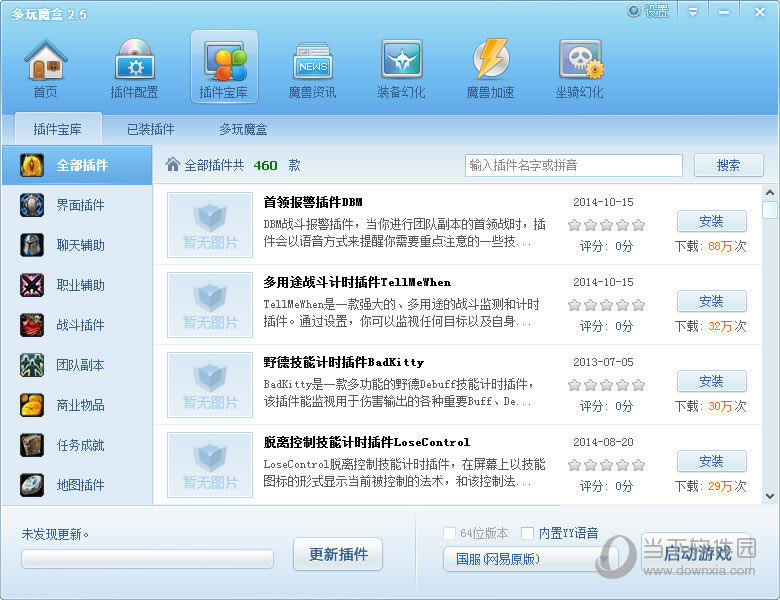Image resolution: width=780 pixels, height=600 pixels.
Task: Rate the LoseControl plugin using its stars
Action: [x=606, y=465]
